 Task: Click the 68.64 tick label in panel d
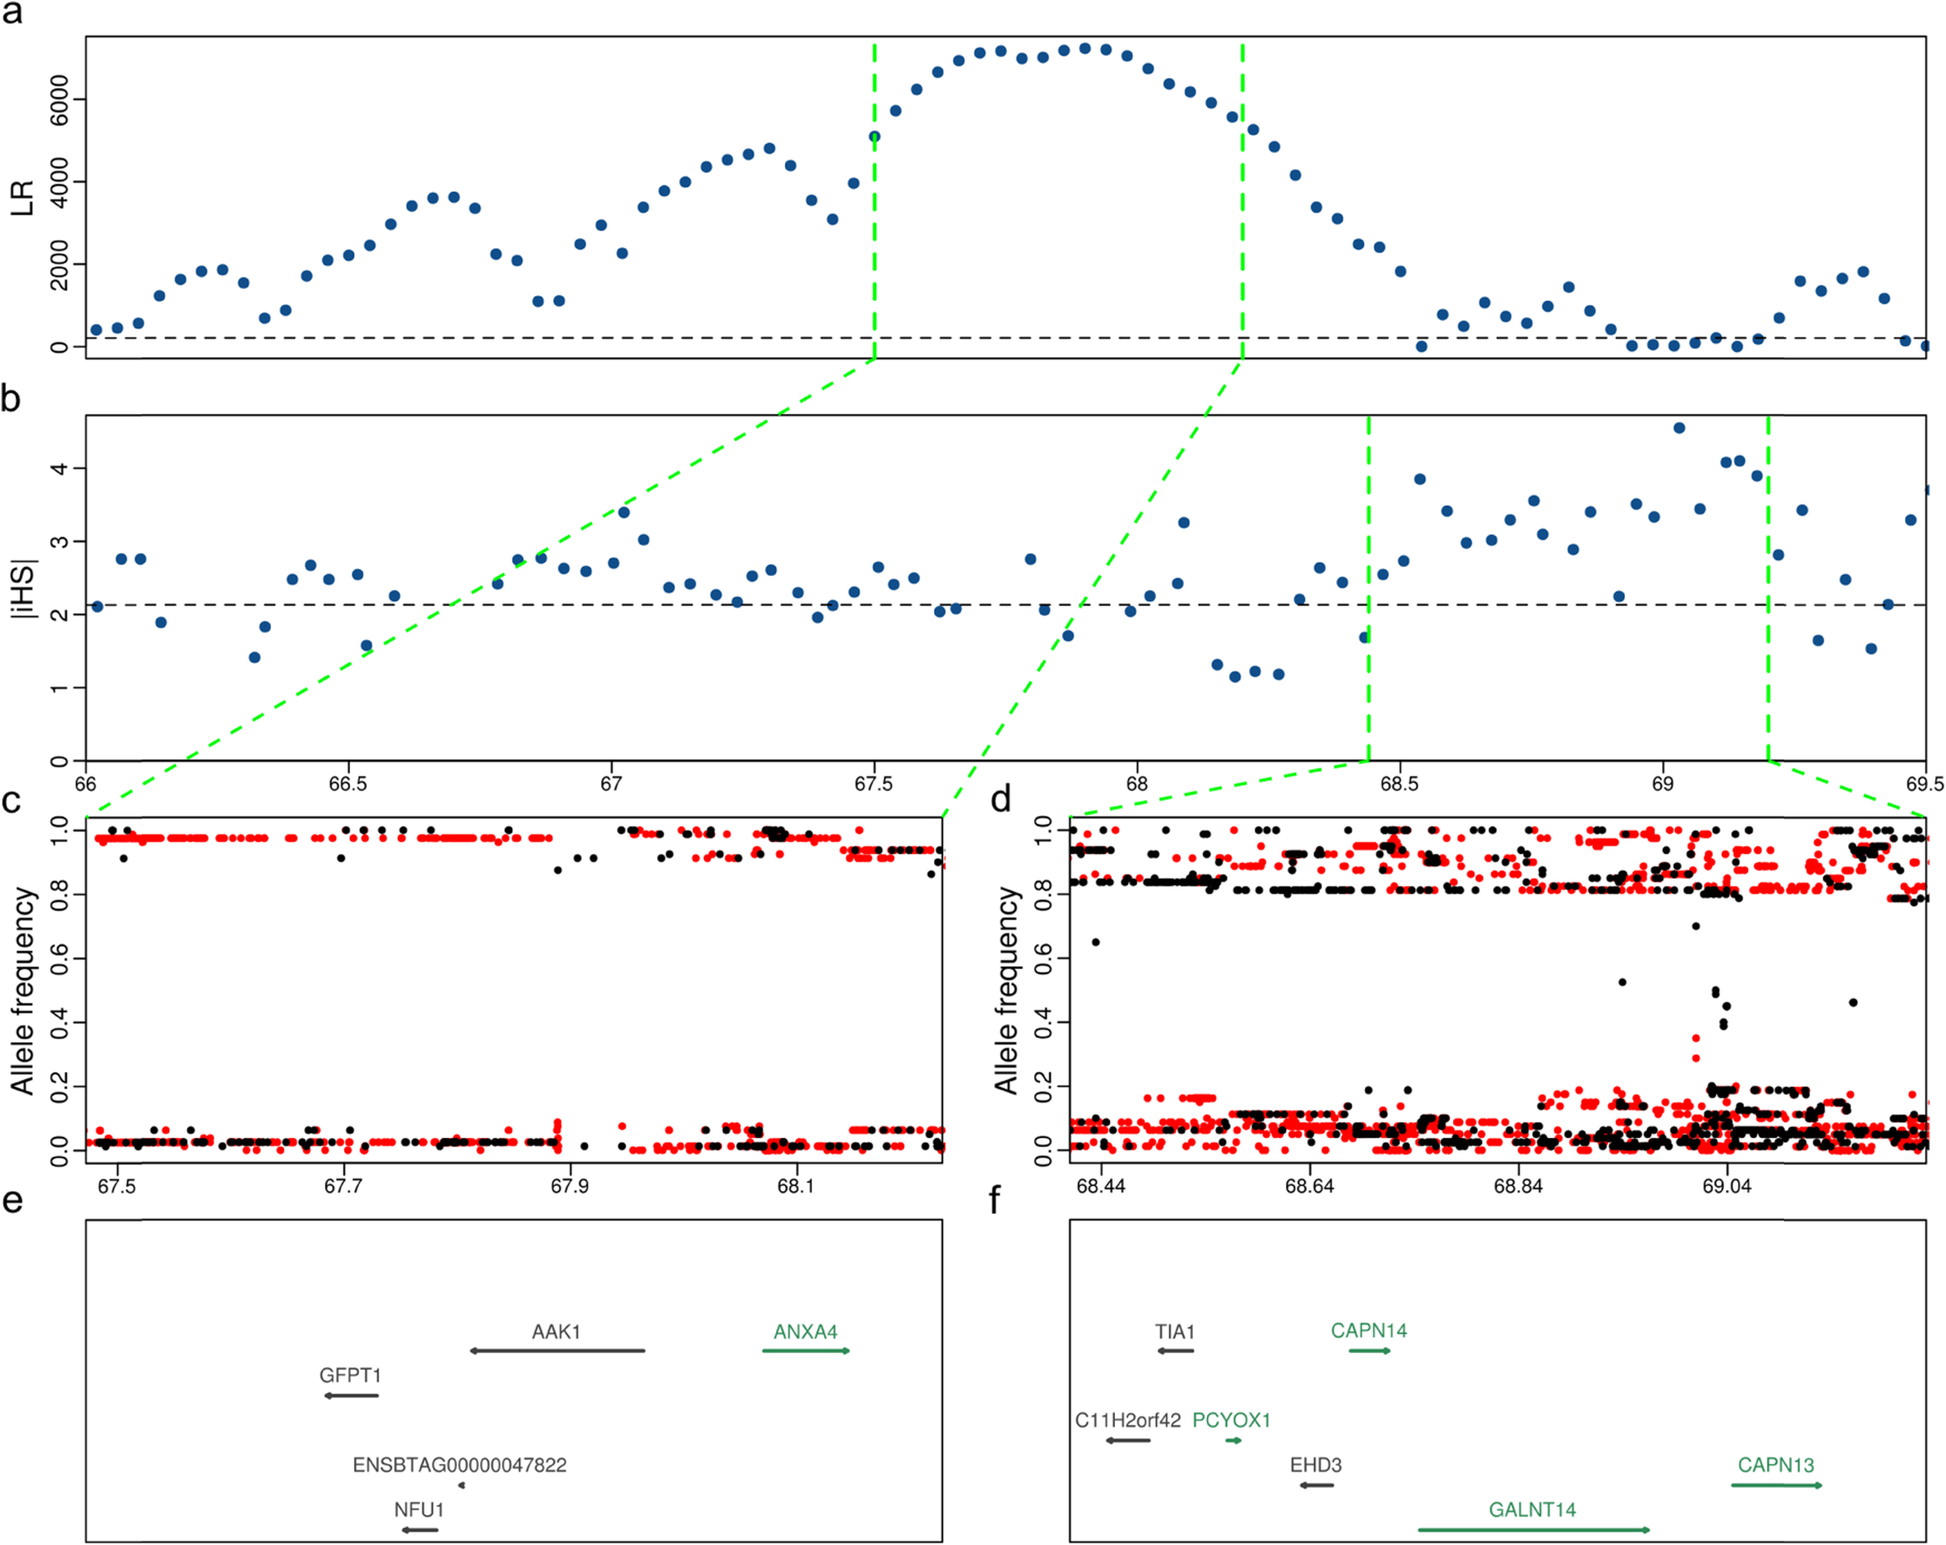tap(1310, 1186)
